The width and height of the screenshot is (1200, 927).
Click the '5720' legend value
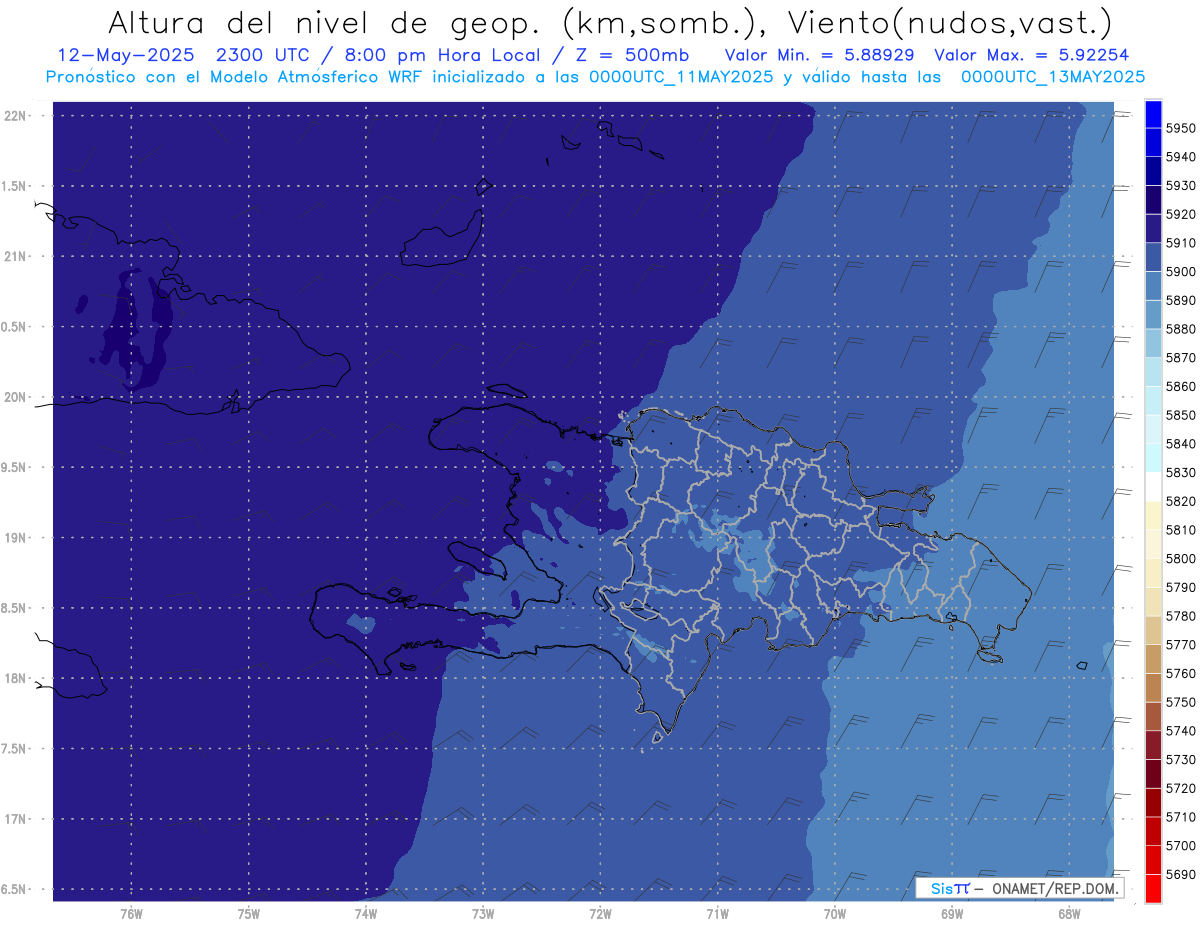click(x=1181, y=788)
